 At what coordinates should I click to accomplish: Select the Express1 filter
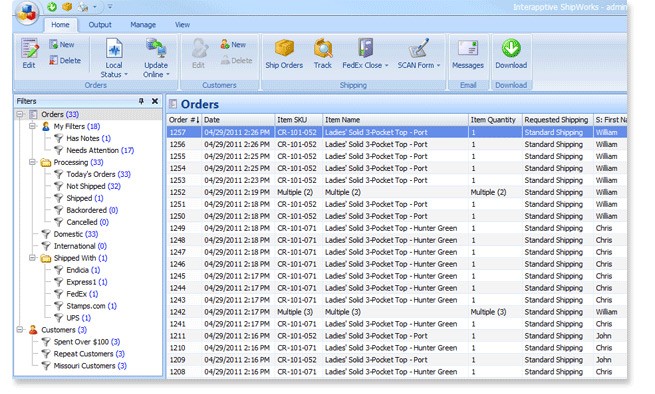pyautogui.click(x=81, y=282)
